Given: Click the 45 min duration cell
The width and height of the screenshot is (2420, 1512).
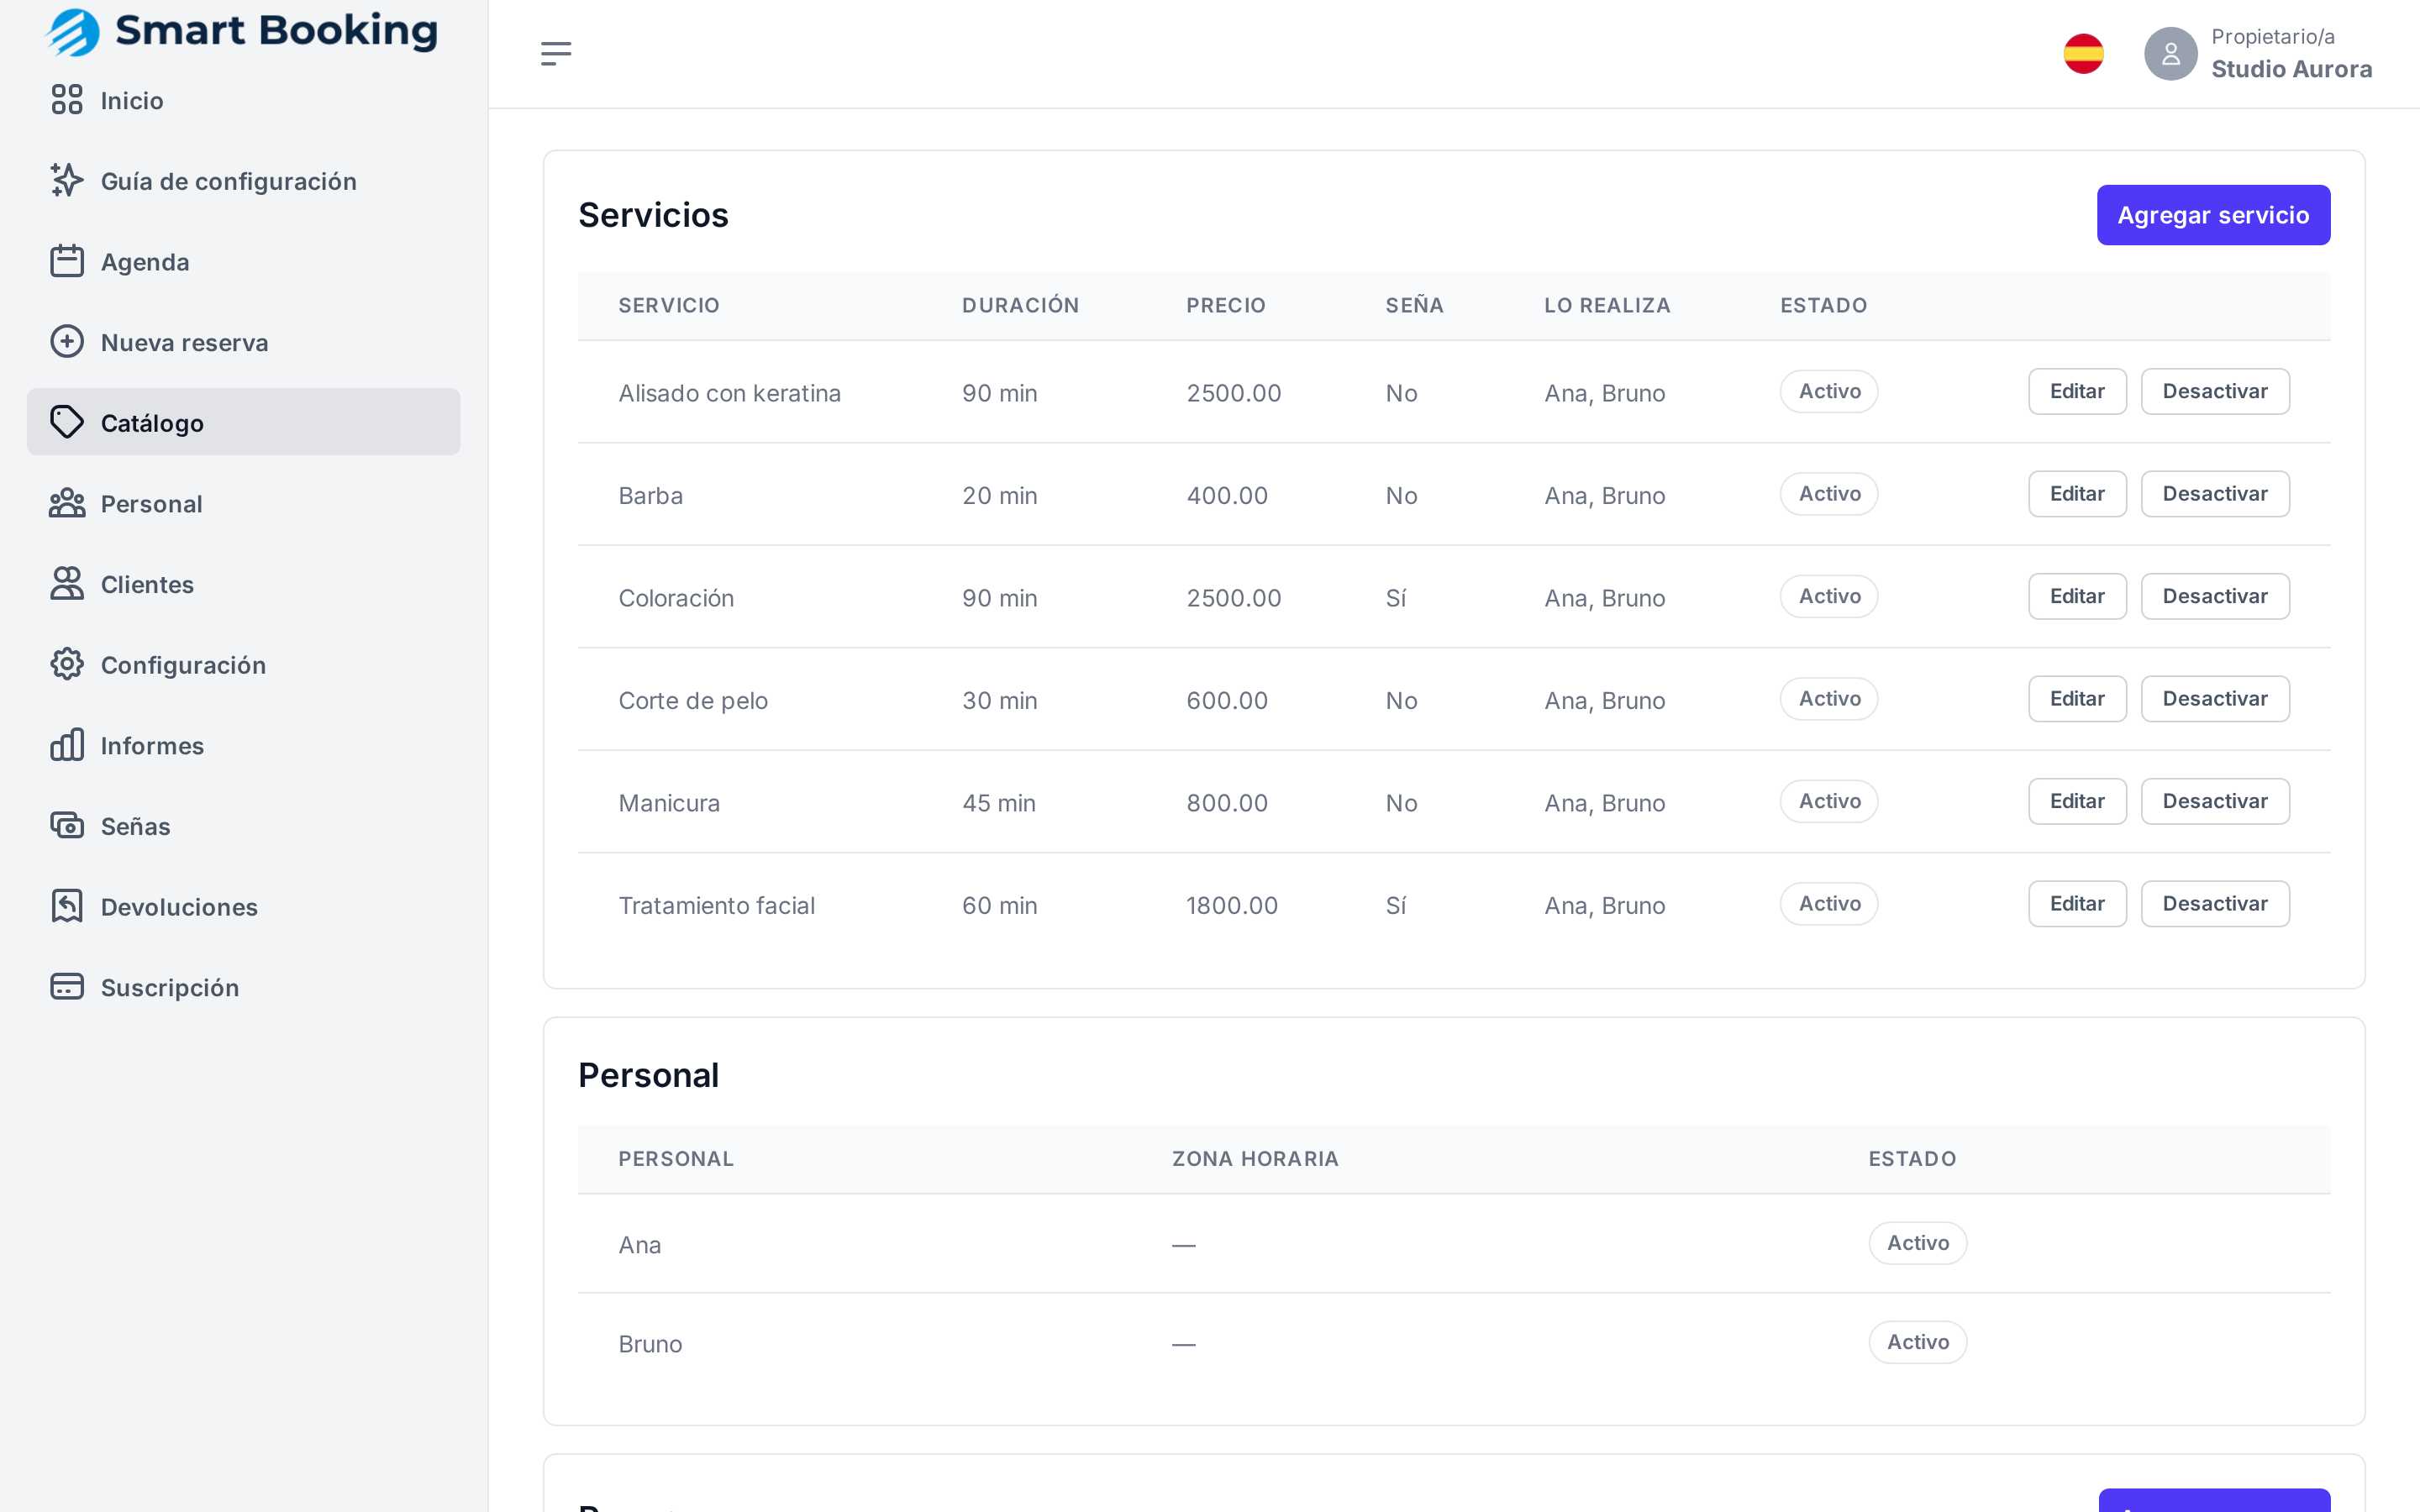Looking at the screenshot, I should pyautogui.click(x=999, y=803).
